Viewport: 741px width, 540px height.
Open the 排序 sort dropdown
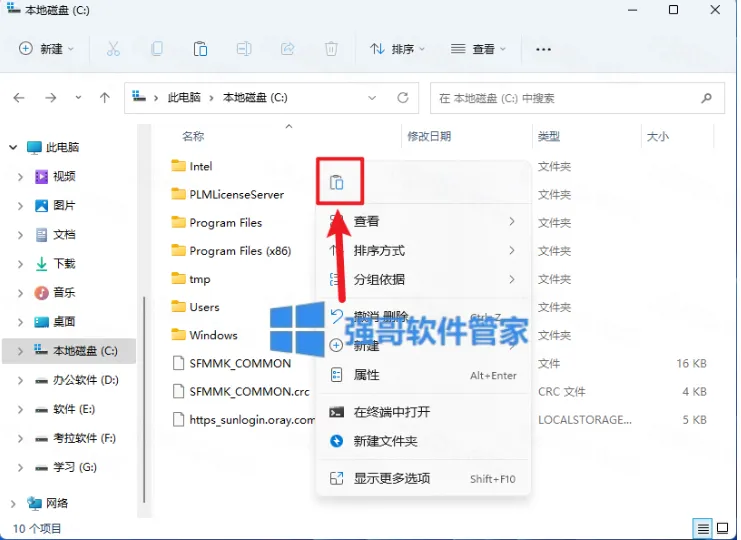pyautogui.click(x=397, y=49)
